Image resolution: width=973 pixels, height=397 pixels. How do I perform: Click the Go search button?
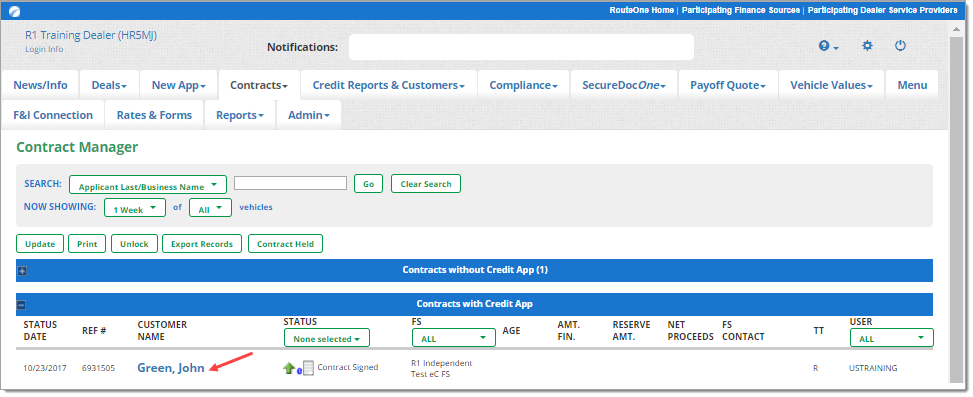tap(369, 184)
